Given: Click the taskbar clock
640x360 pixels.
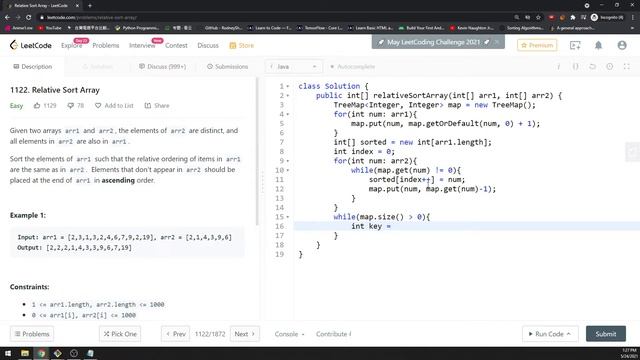Looking at the screenshot, I should [629, 353].
